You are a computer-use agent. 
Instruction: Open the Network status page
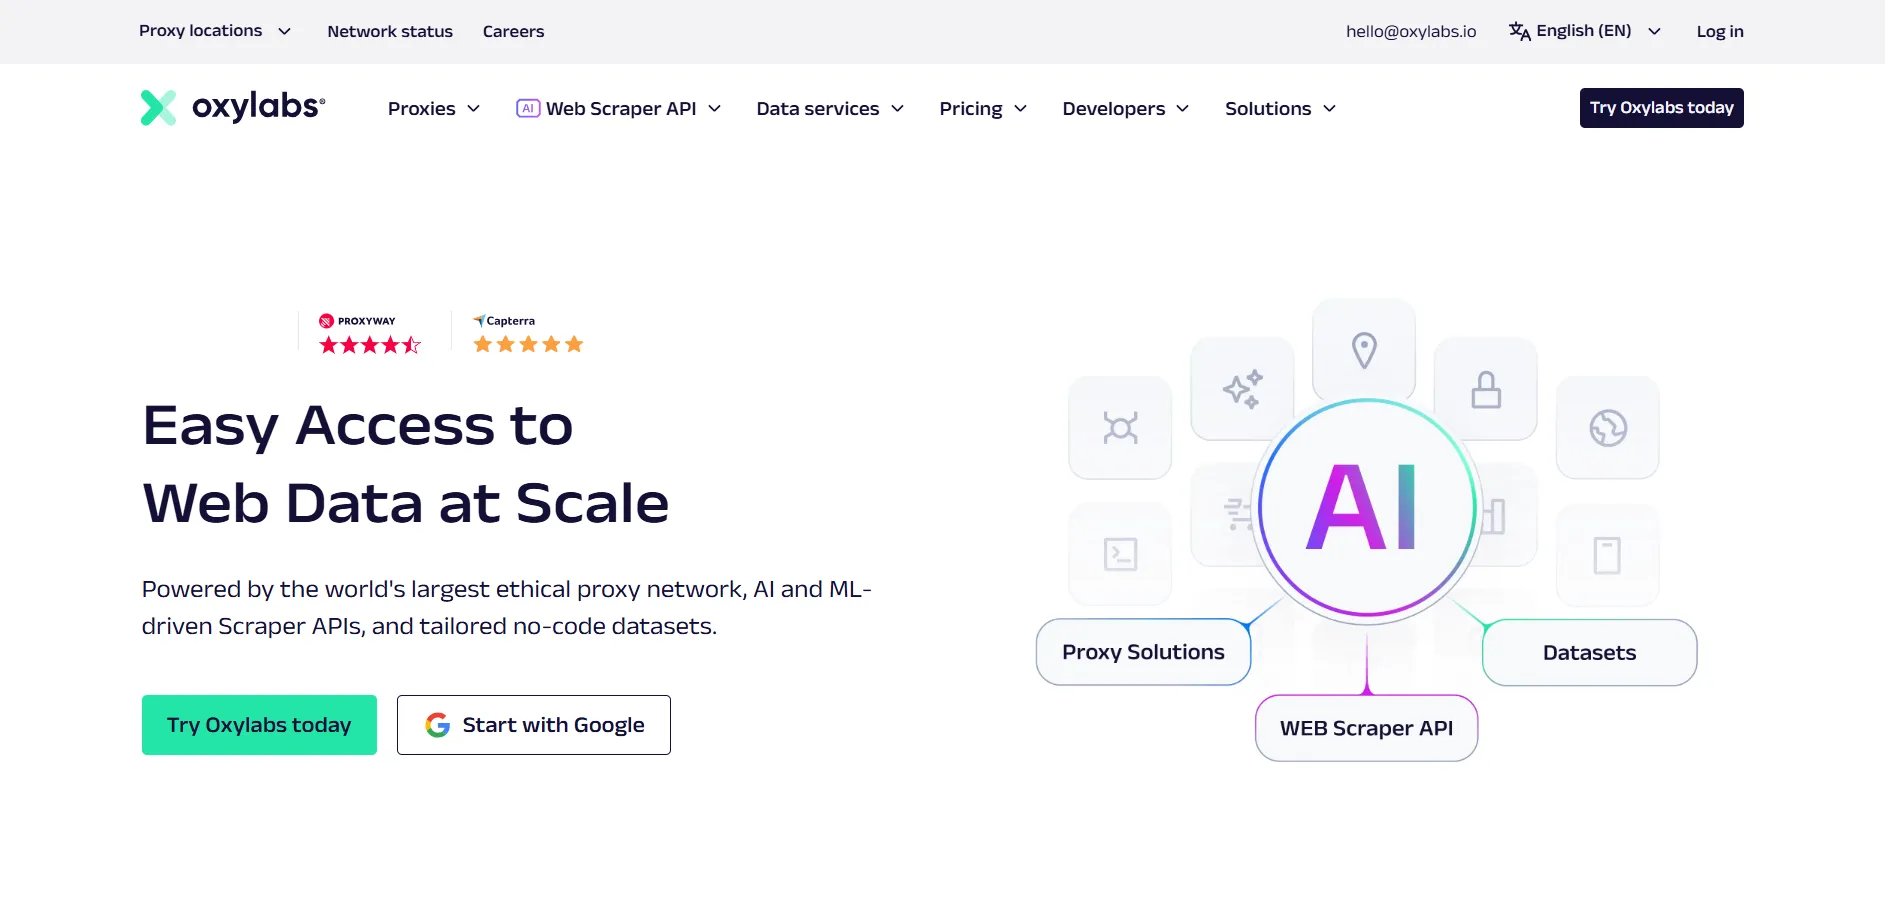coord(390,31)
